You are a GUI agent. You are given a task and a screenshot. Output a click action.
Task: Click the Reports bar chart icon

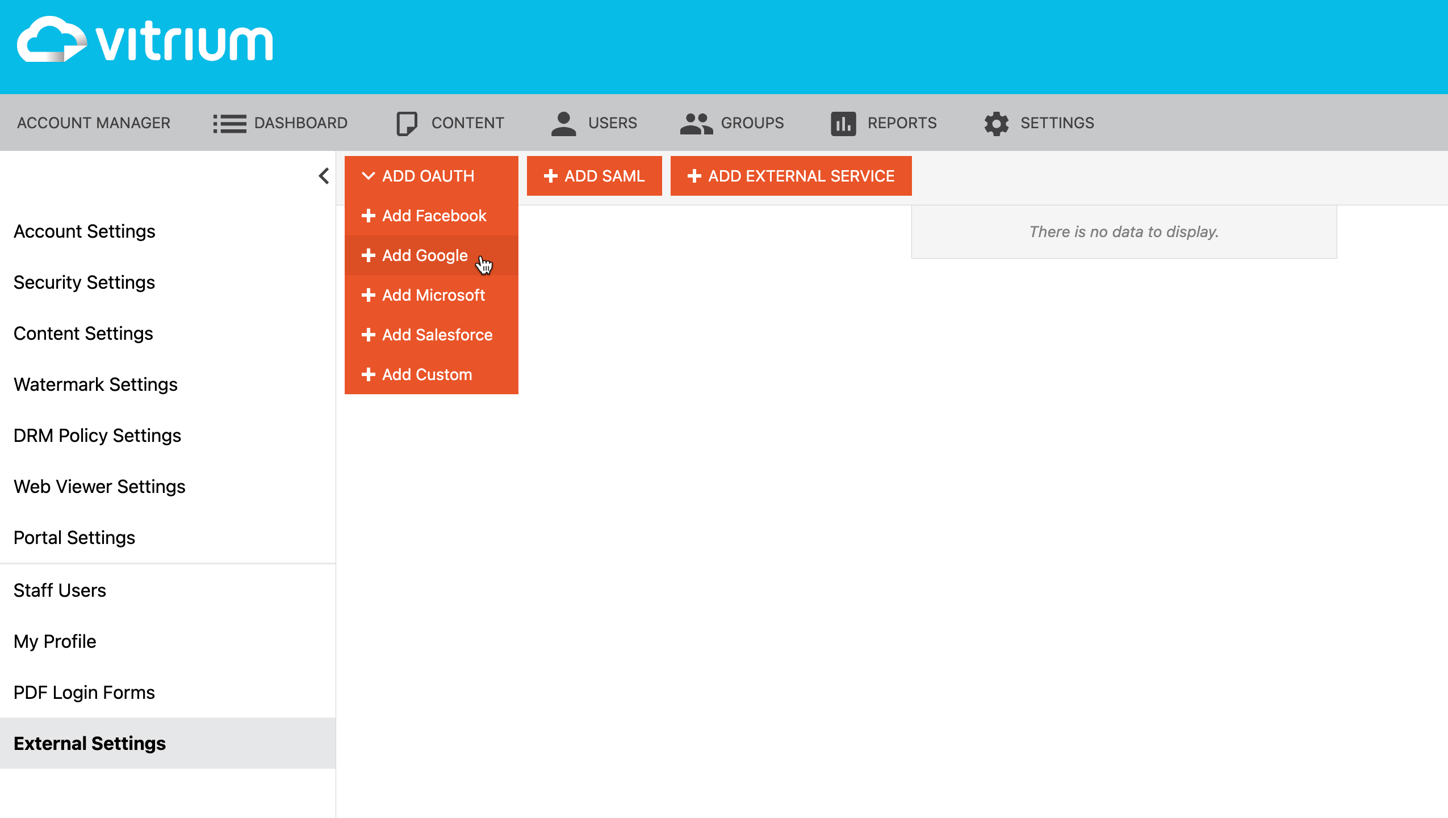843,123
